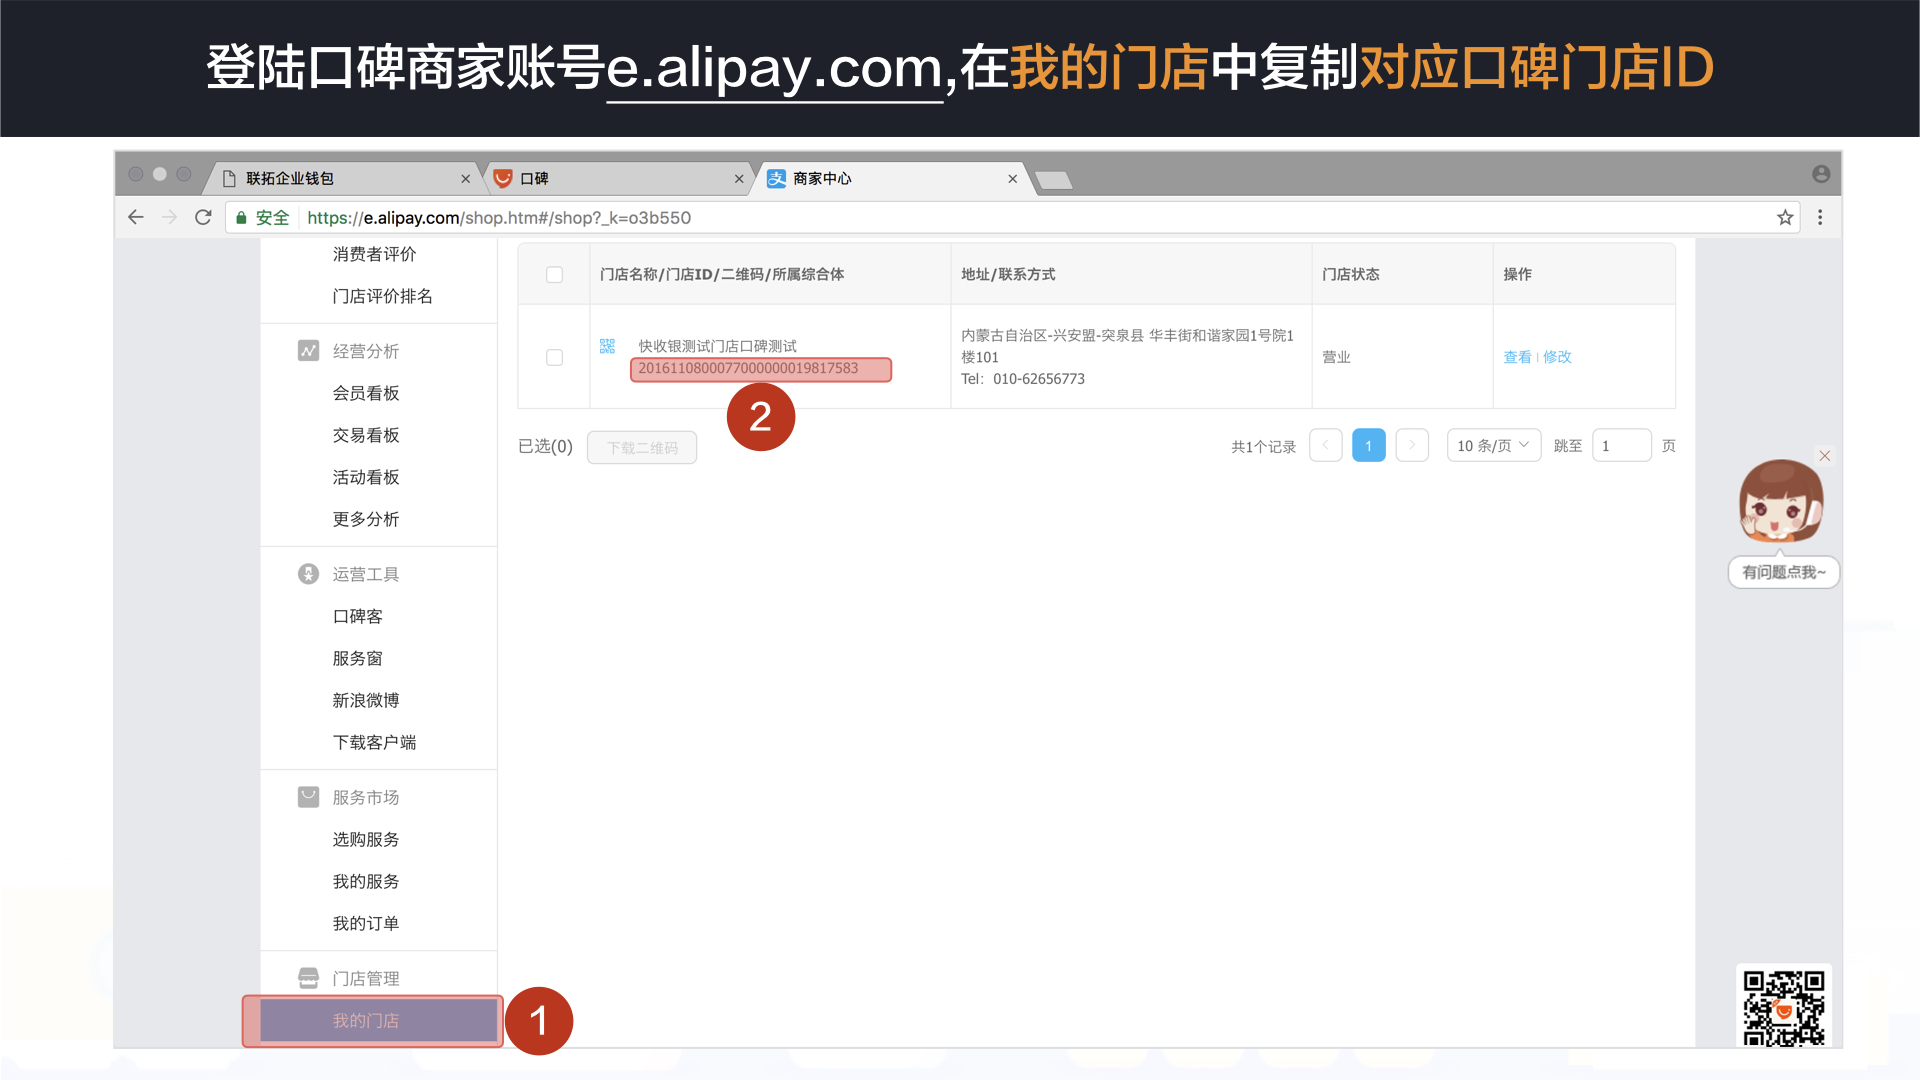Open 服务窗 in the sidebar

coord(358,658)
